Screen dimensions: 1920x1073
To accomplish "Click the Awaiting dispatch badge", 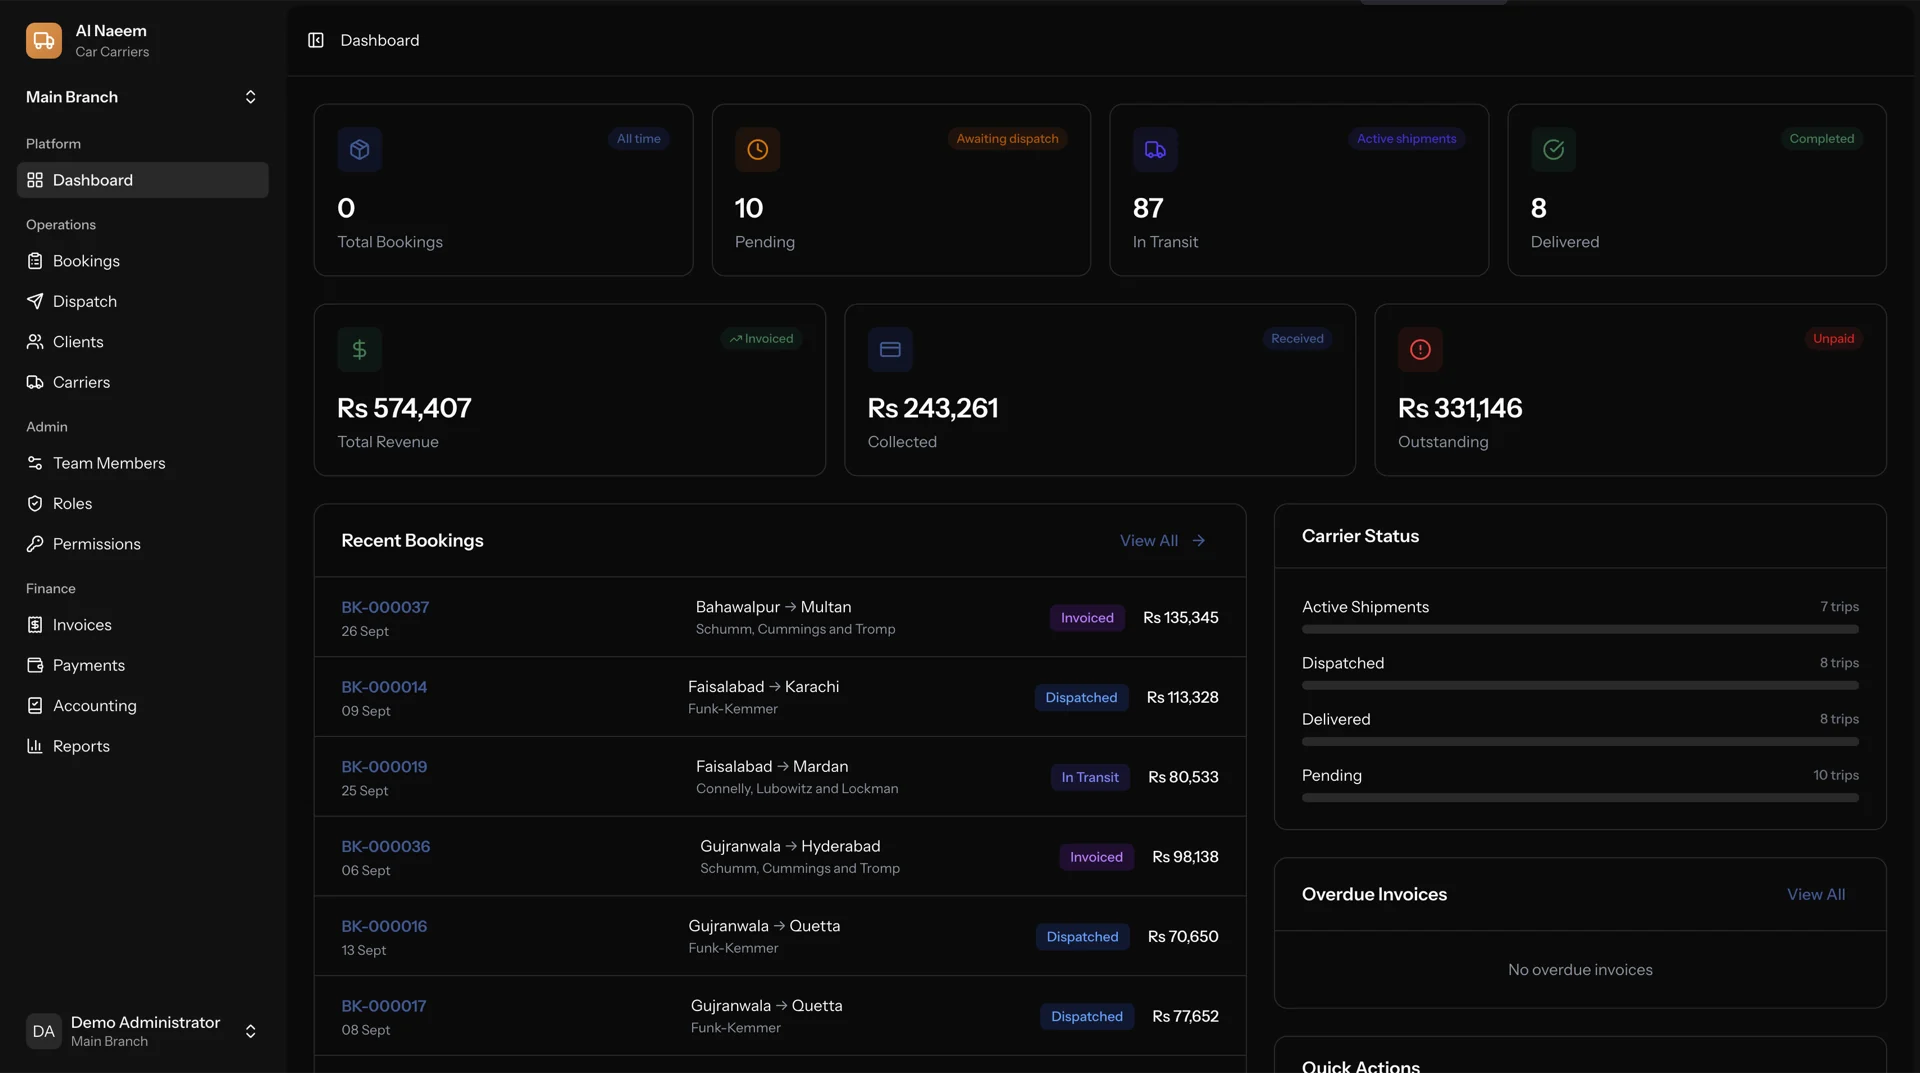I will pyautogui.click(x=1007, y=139).
